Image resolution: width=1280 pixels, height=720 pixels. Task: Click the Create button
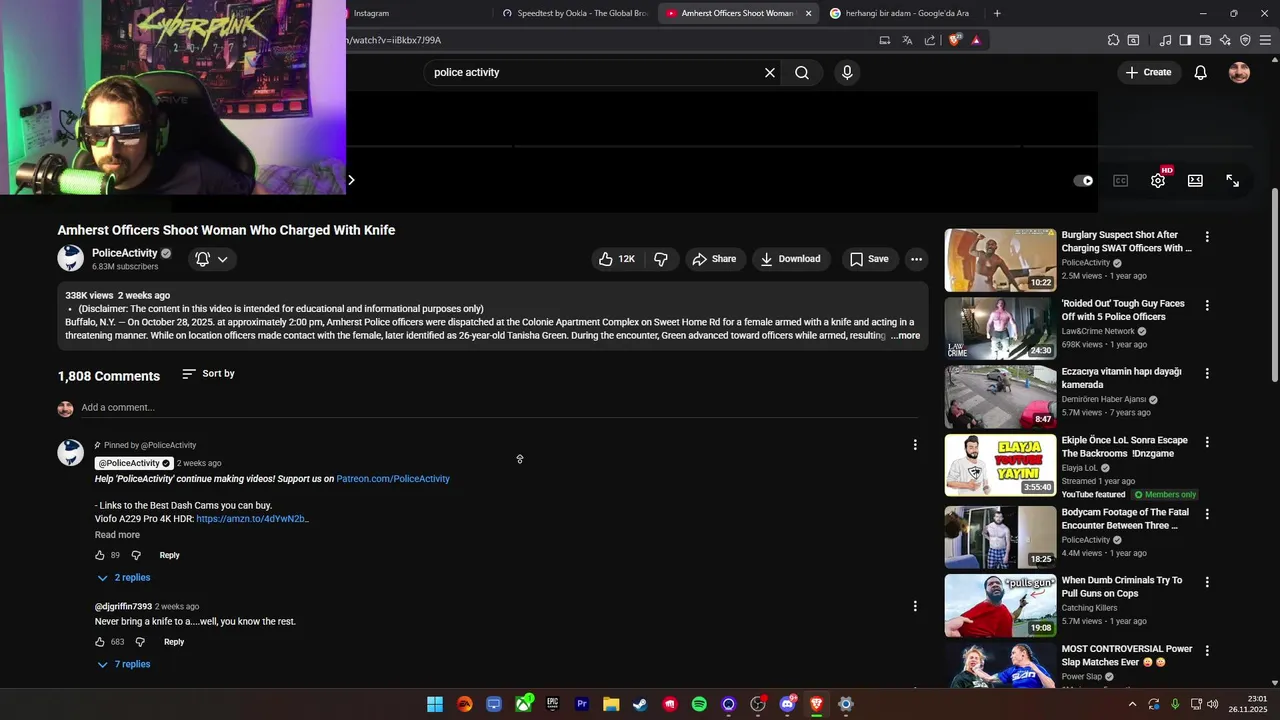pos(1148,72)
